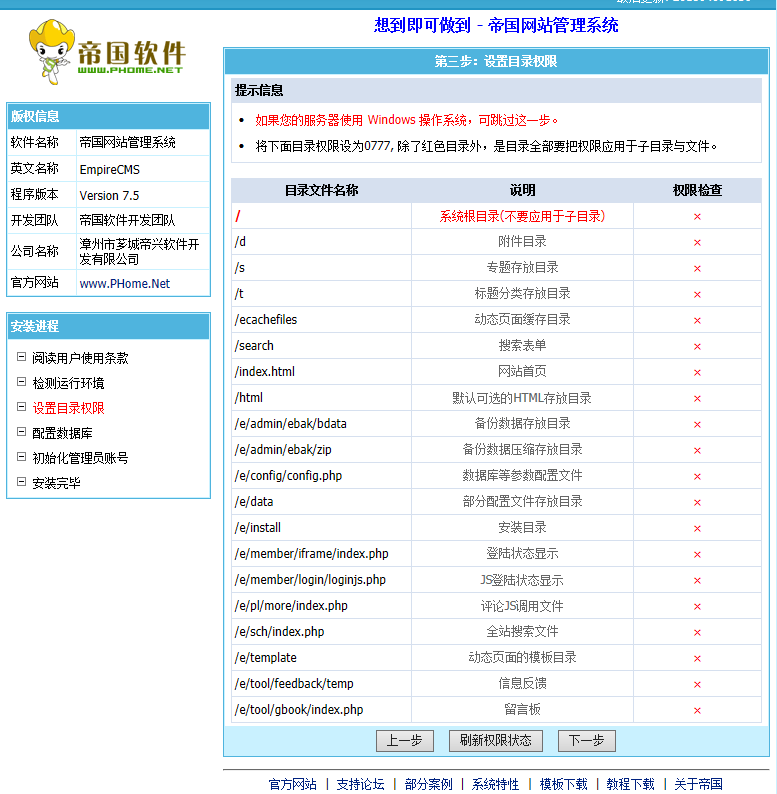
Task: Click the permission X for root directory /
Action: click(697, 216)
